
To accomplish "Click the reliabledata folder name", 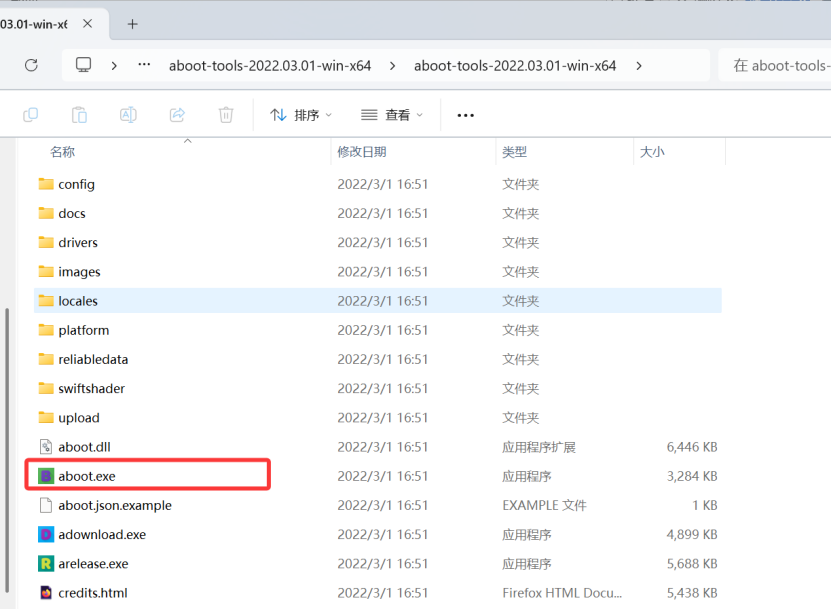I will click(93, 359).
